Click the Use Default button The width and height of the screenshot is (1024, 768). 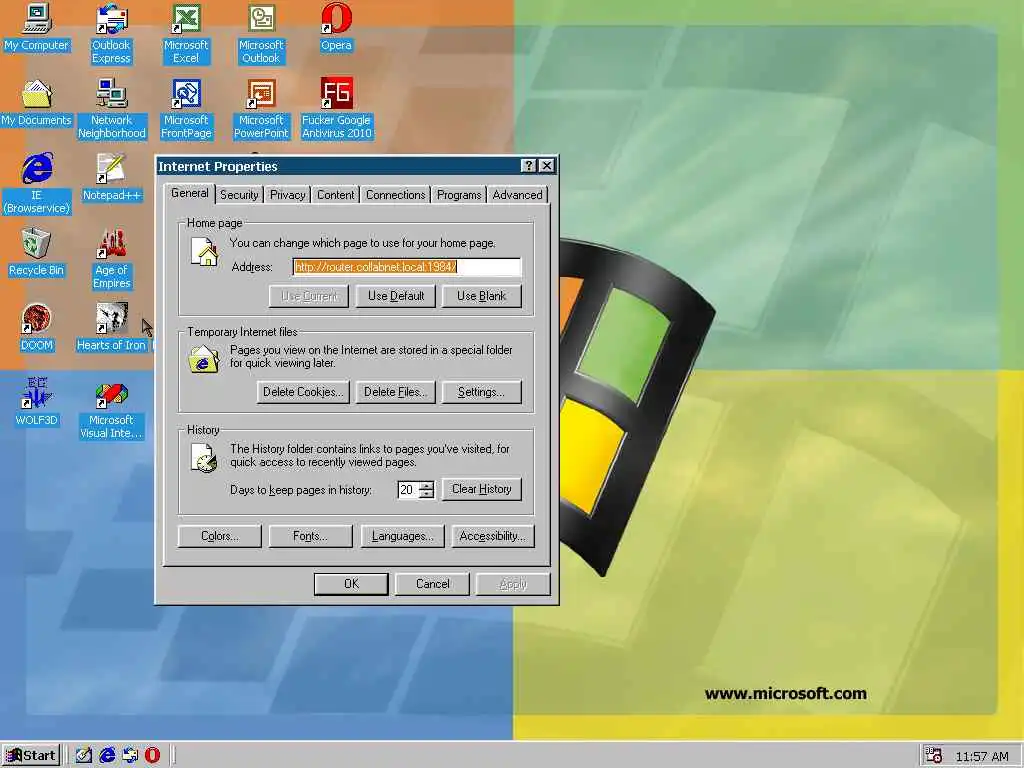pos(396,296)
